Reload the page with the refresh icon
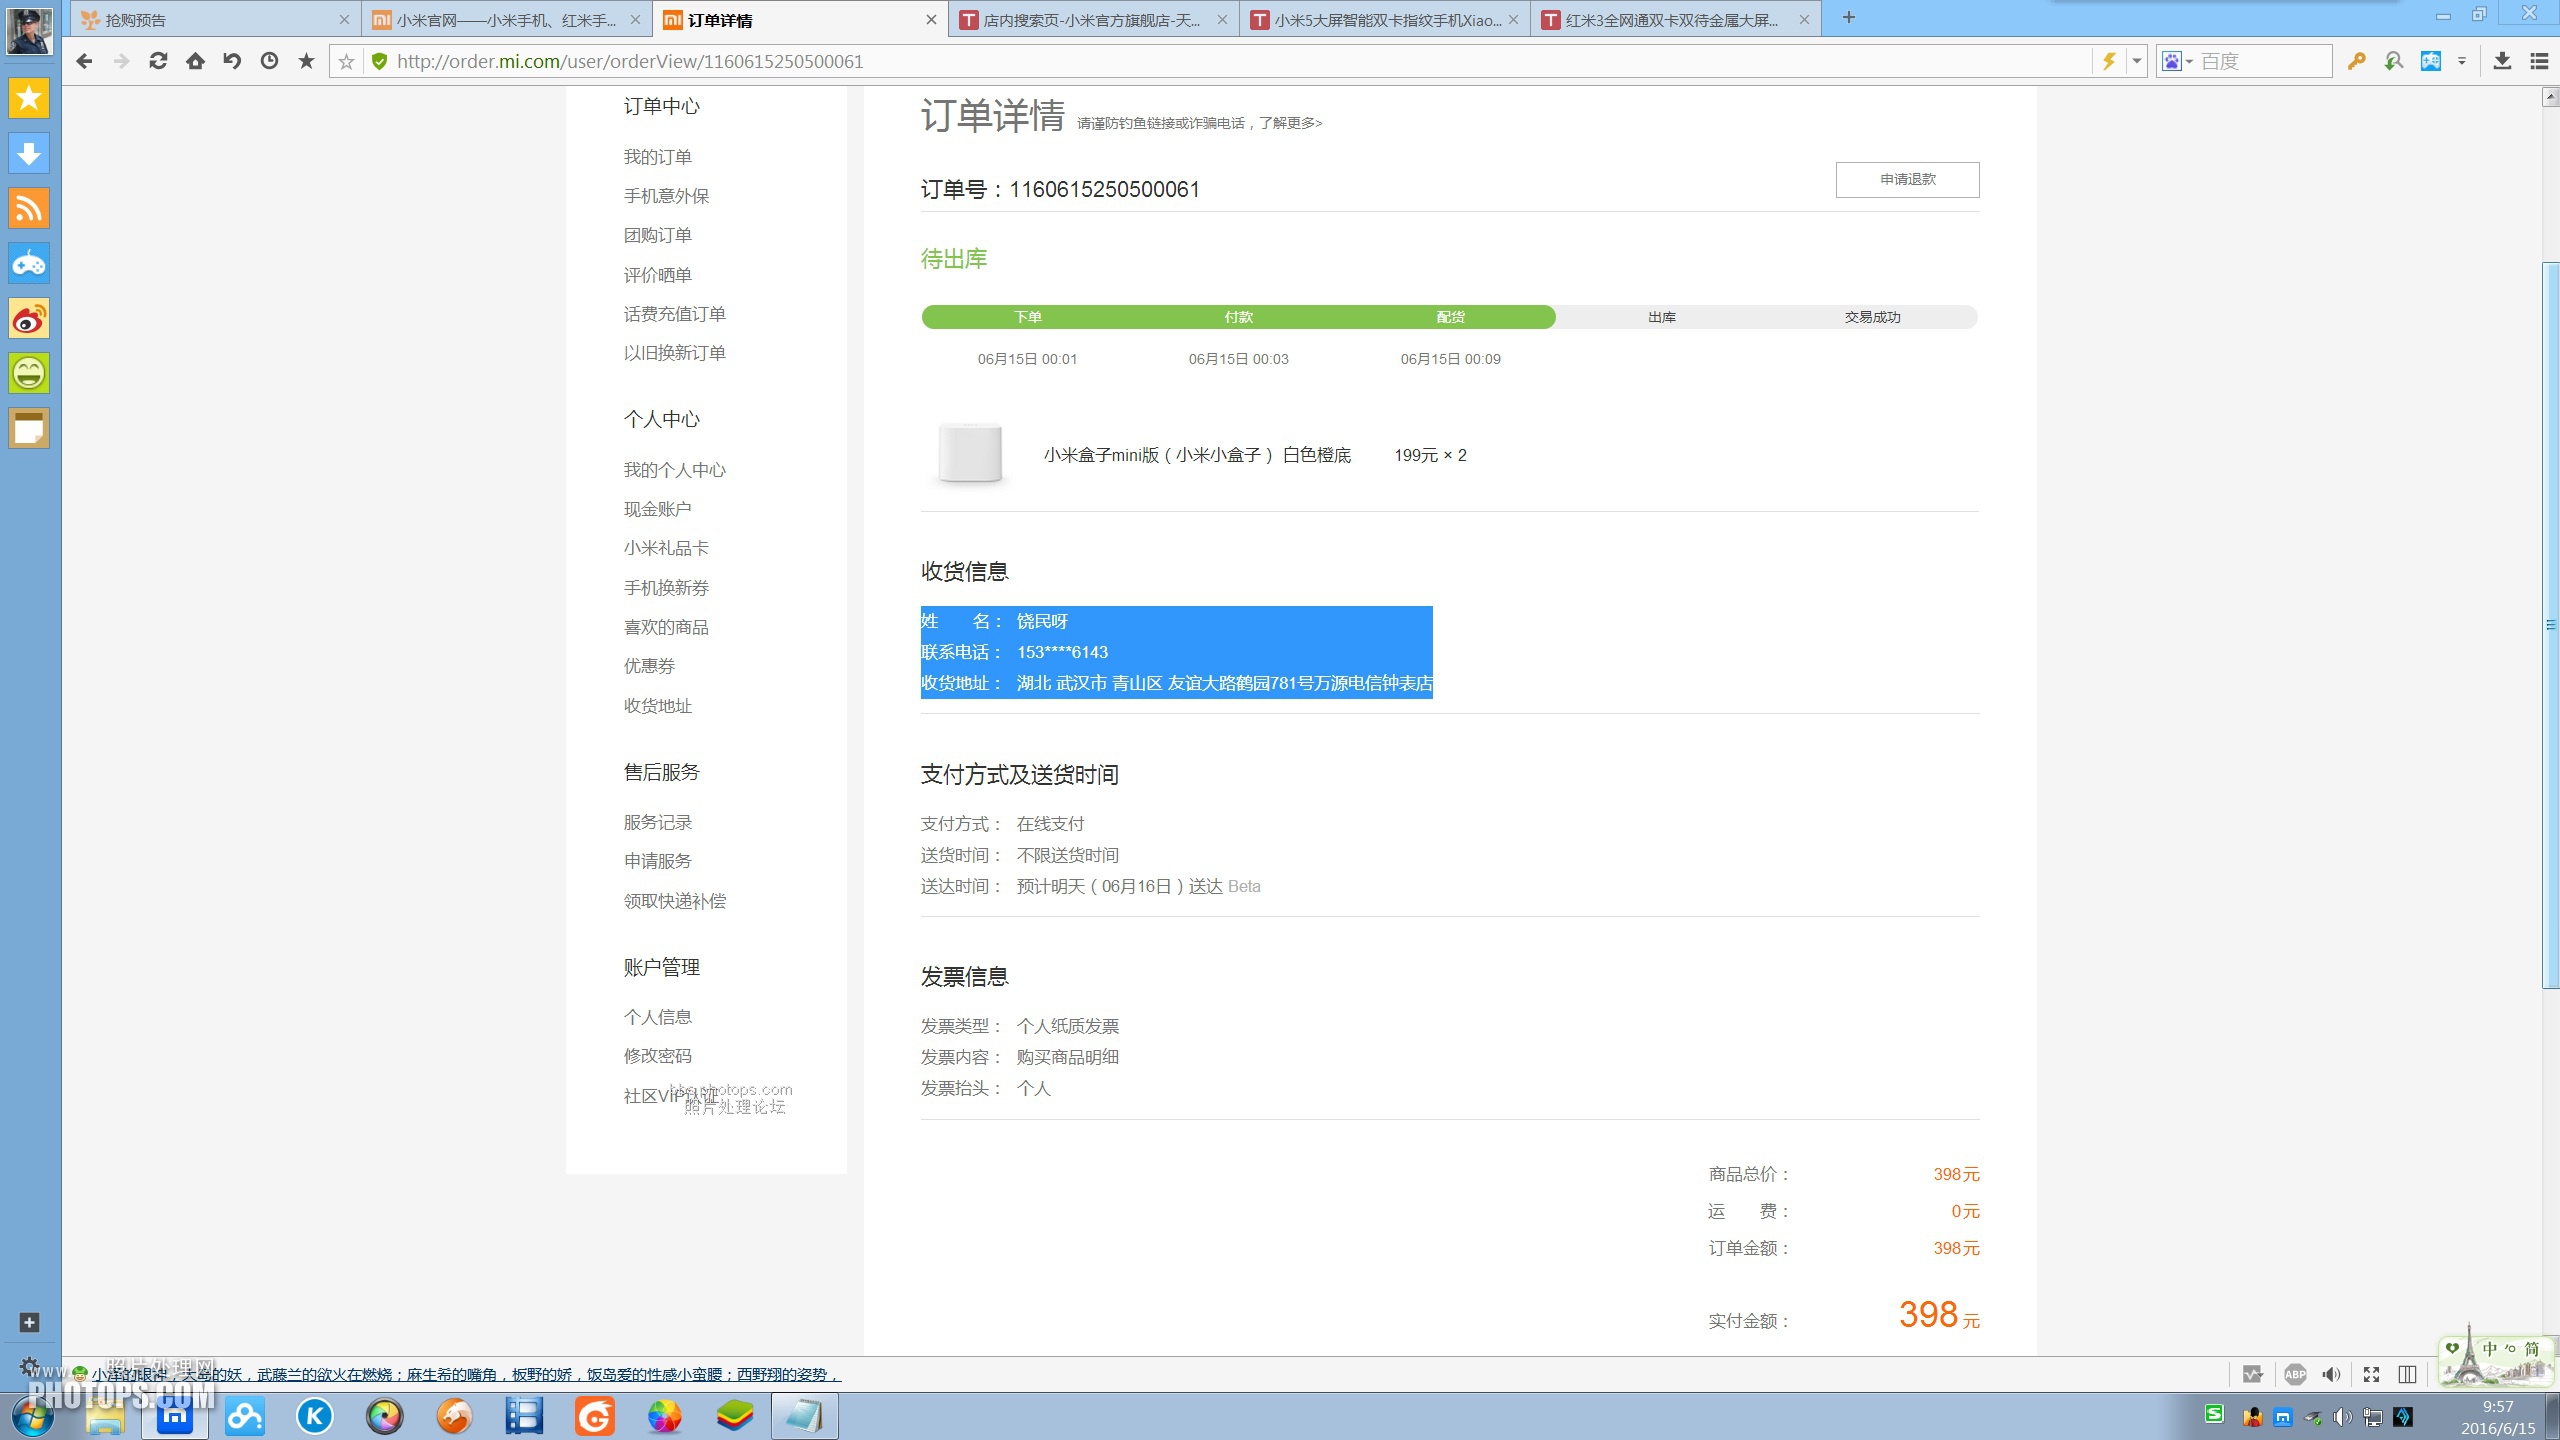 tap(158, 61)
